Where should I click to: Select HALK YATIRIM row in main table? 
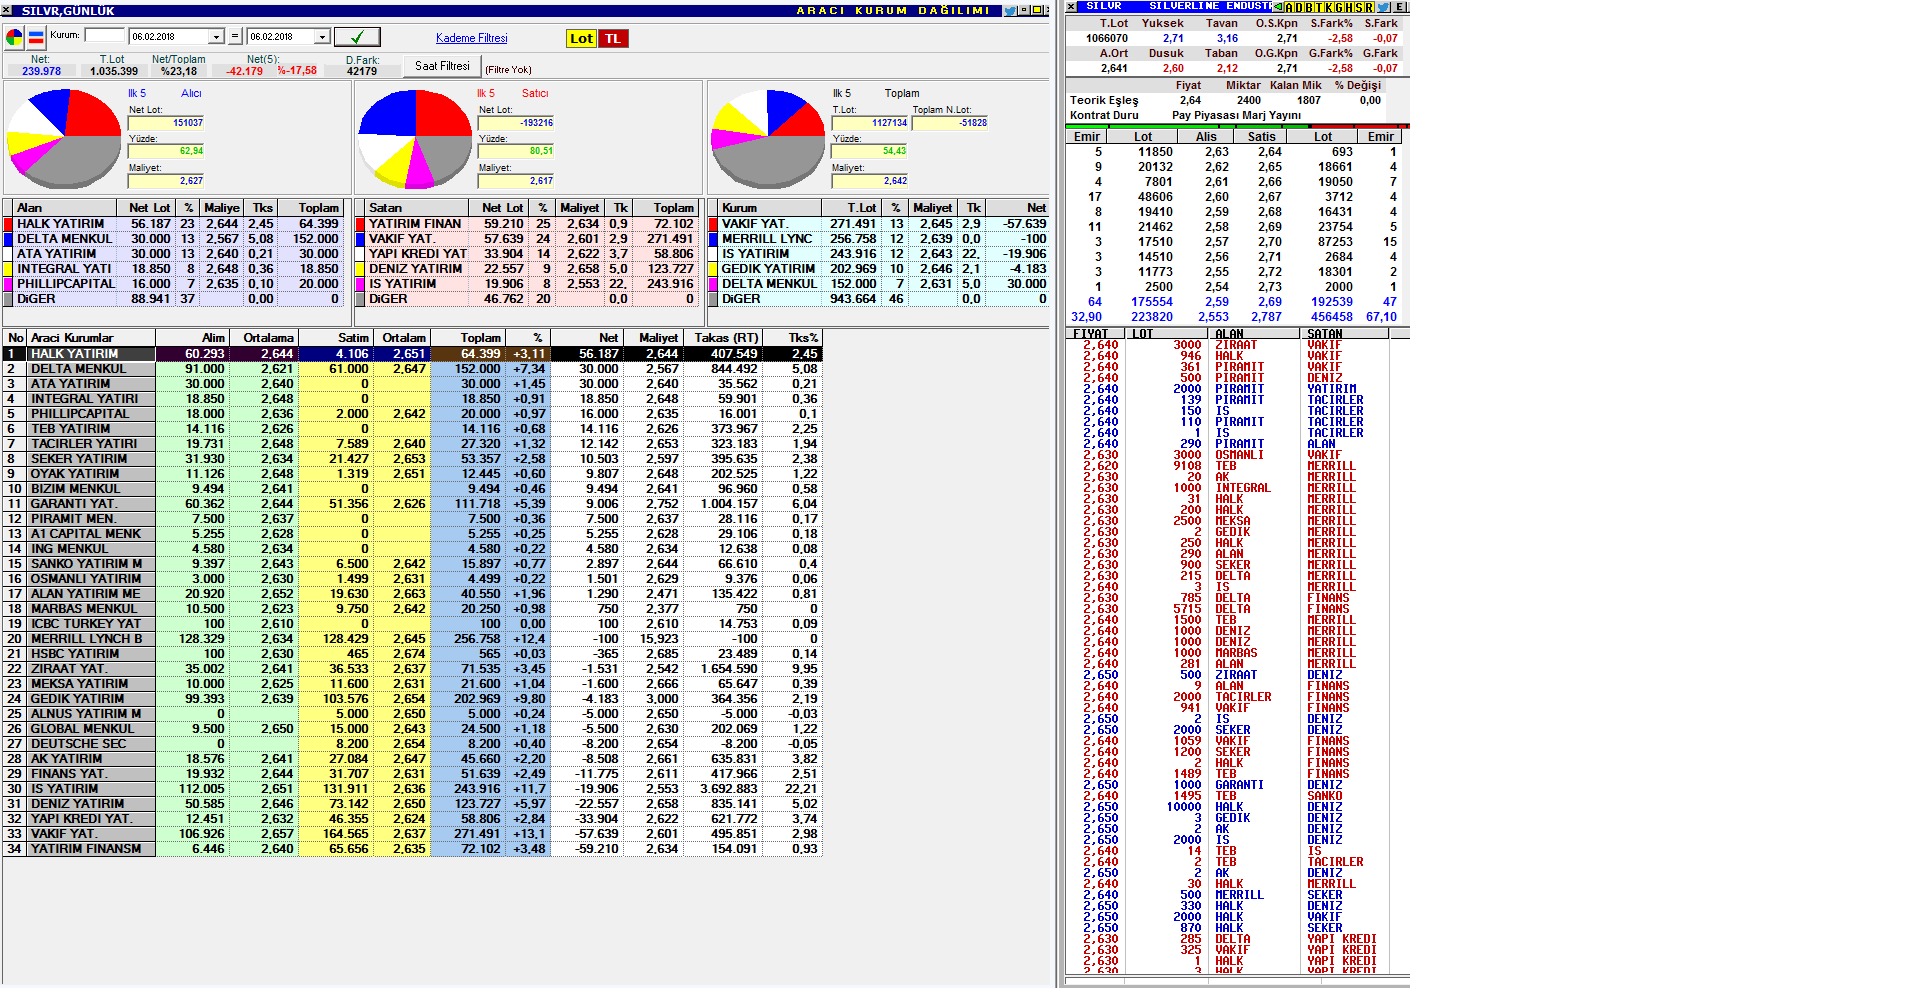click(x=412, y=354)
